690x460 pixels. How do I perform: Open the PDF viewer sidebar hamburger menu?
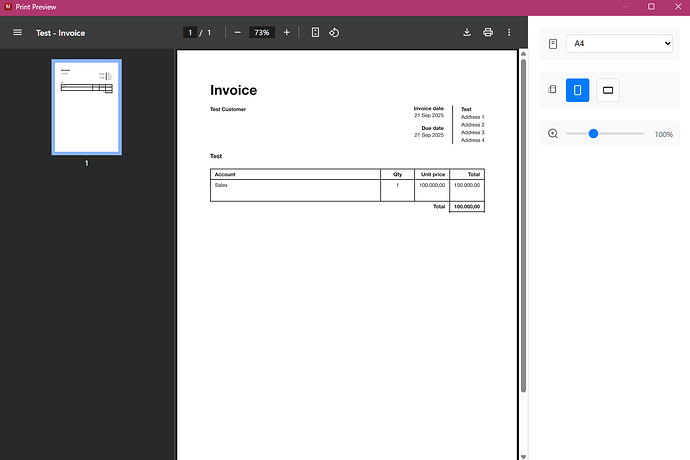click(18, 33)
